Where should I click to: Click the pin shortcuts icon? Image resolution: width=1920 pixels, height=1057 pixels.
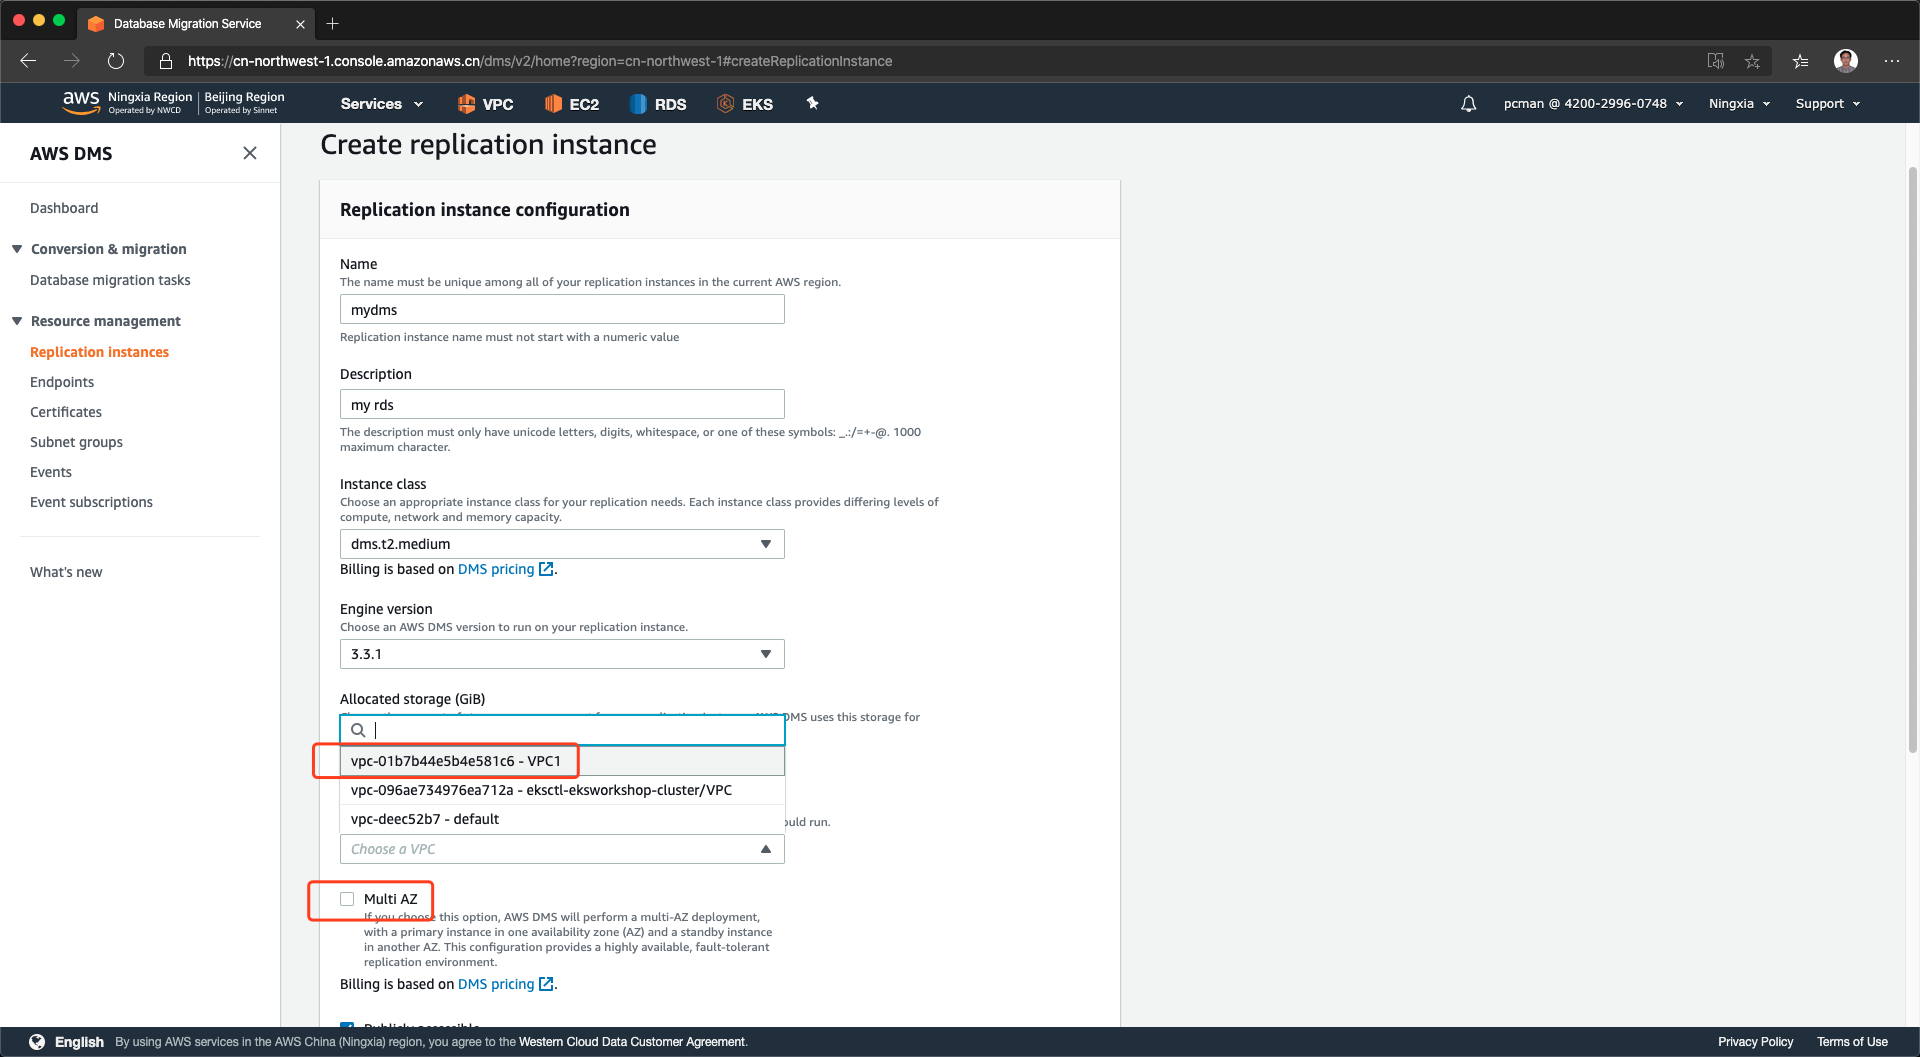[812, 103]
